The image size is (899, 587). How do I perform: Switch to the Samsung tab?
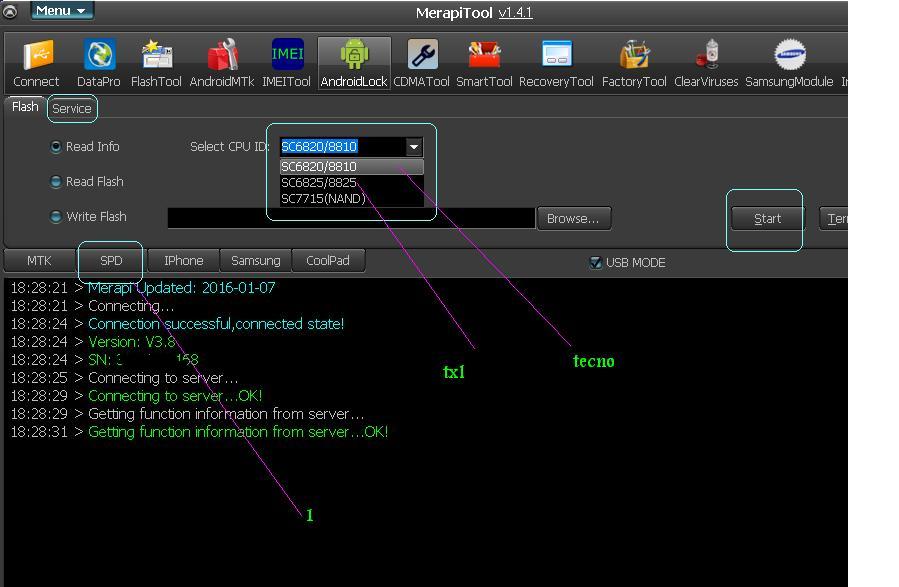click(x=256, y=260)
